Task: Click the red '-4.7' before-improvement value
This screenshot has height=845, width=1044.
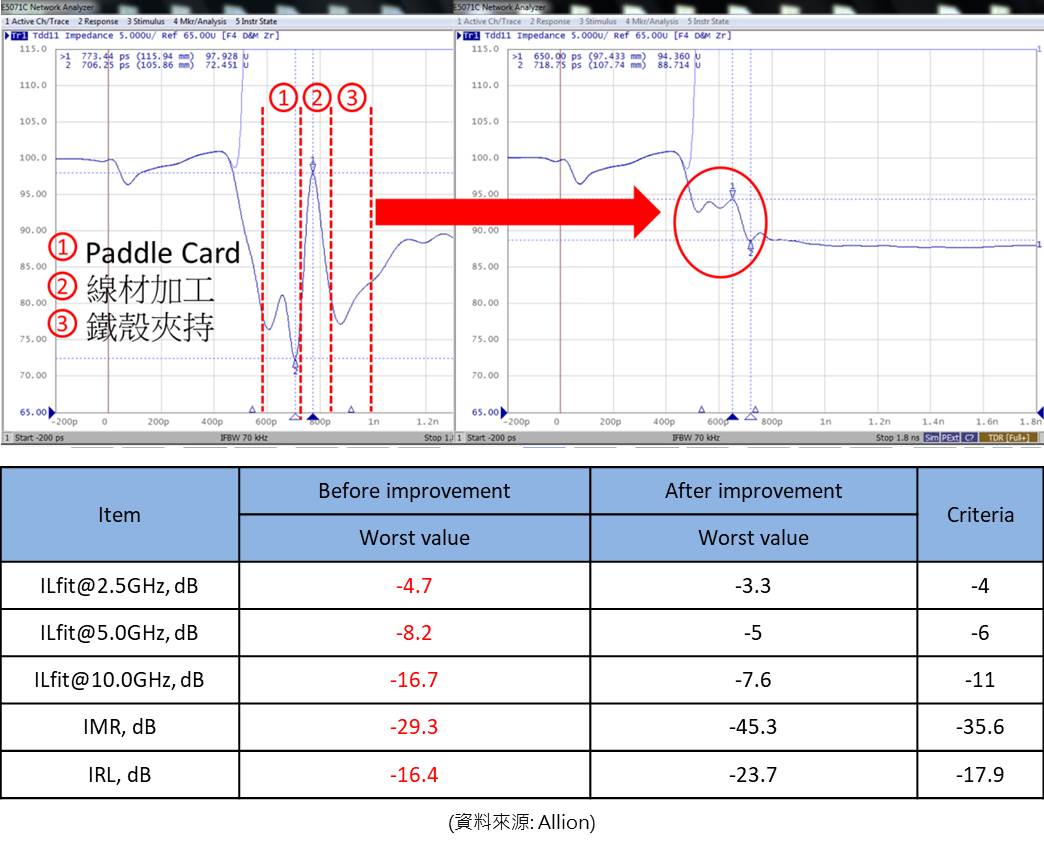Action: (414, 585)
